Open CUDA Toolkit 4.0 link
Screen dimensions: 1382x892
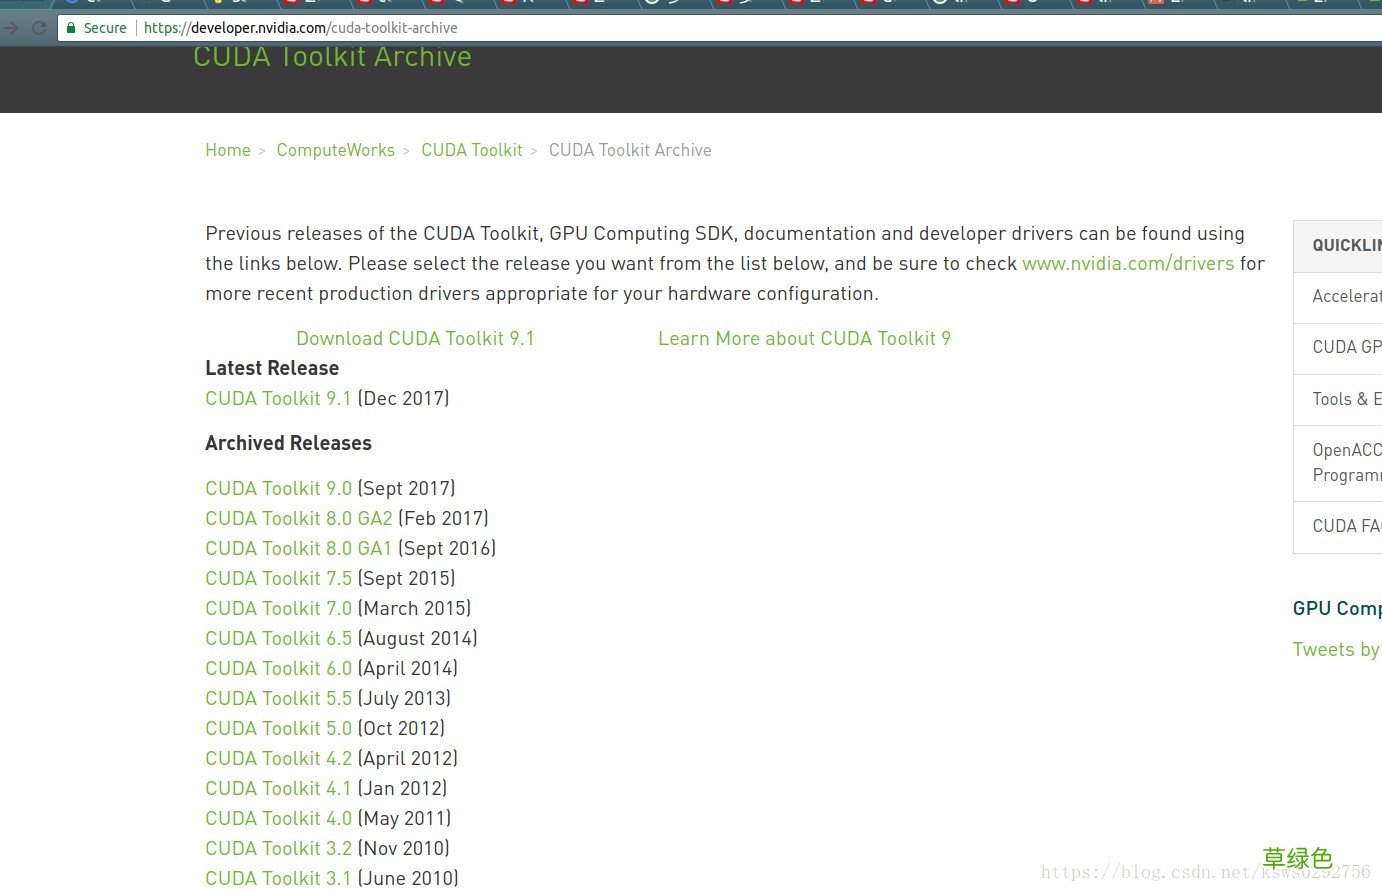[x=279, y=819]
